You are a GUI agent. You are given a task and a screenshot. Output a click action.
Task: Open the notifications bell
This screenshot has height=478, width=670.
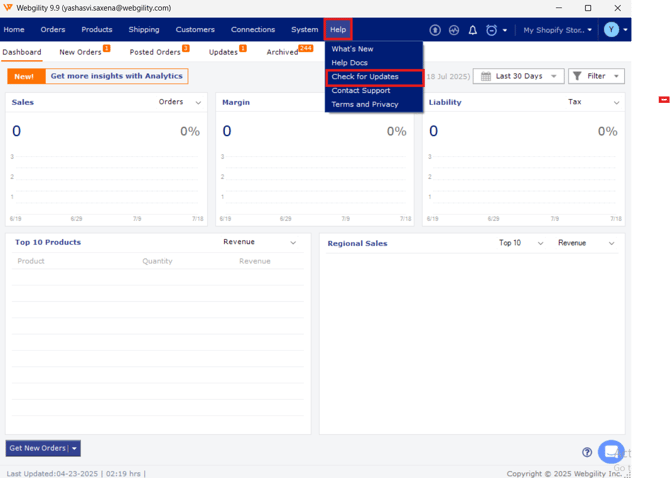(473, 30)
